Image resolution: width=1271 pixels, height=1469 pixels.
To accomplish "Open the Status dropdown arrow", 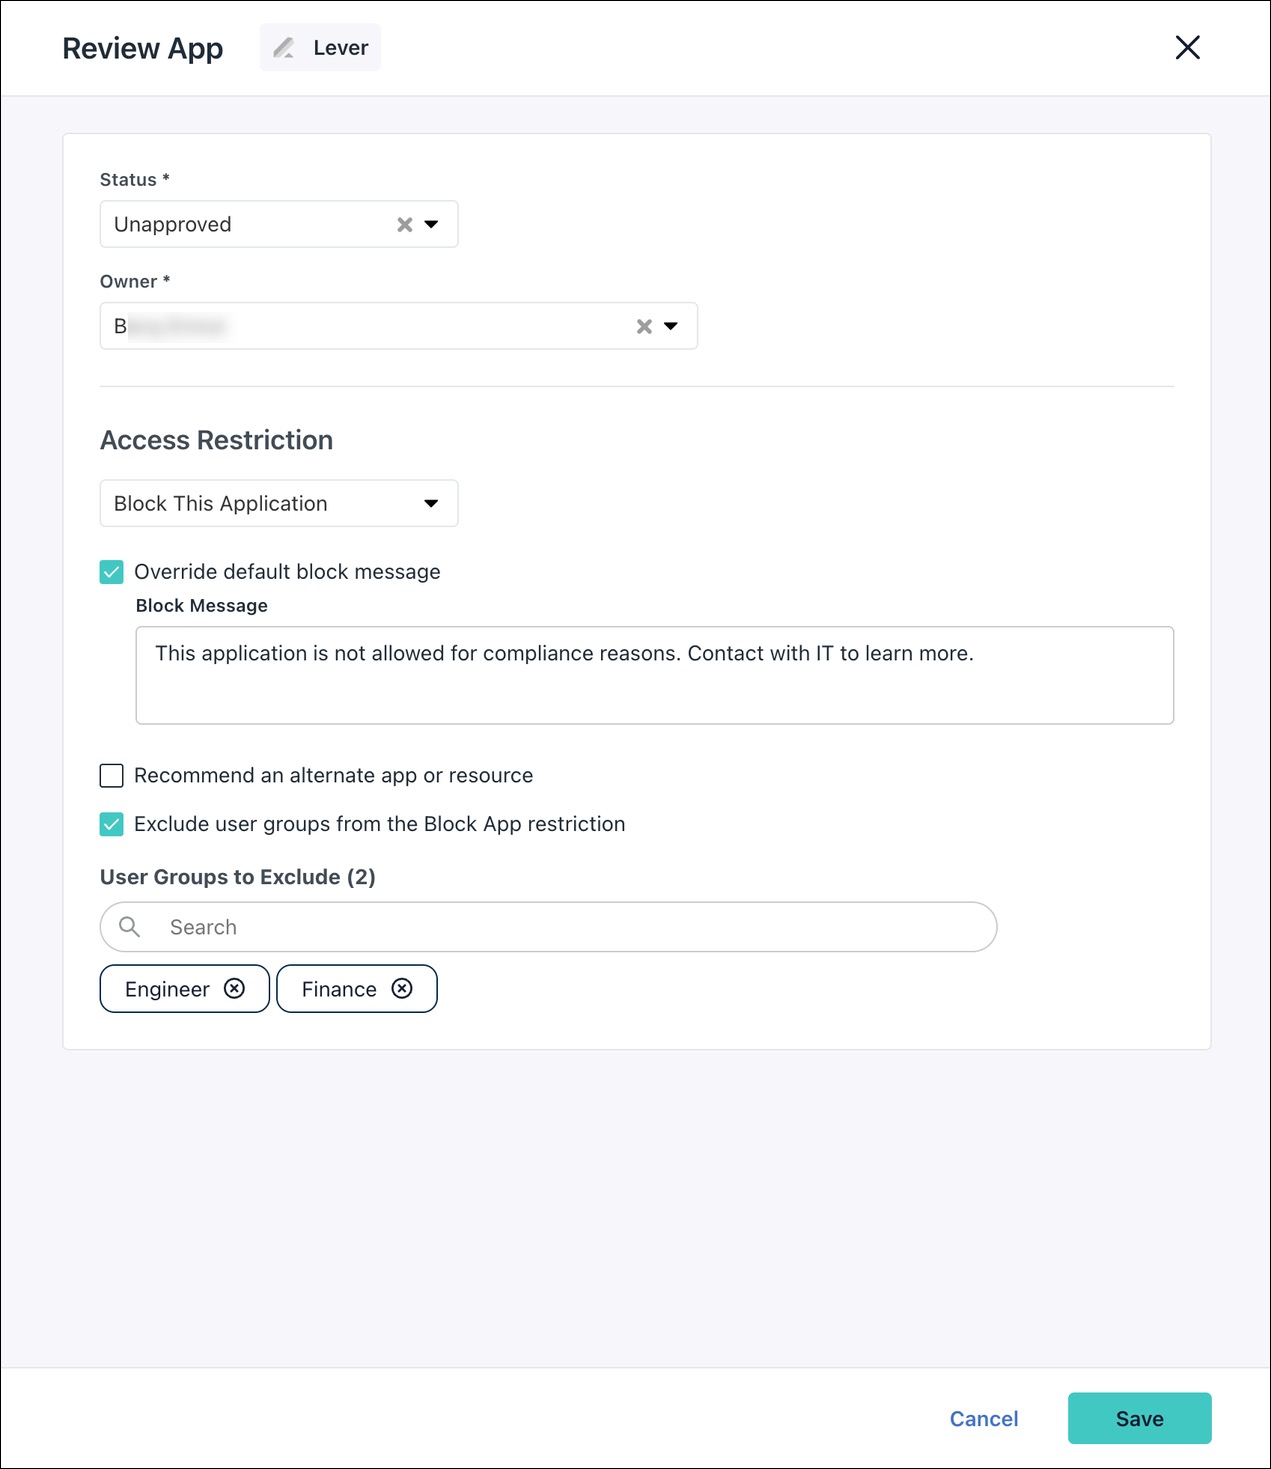I will (432, 225).
